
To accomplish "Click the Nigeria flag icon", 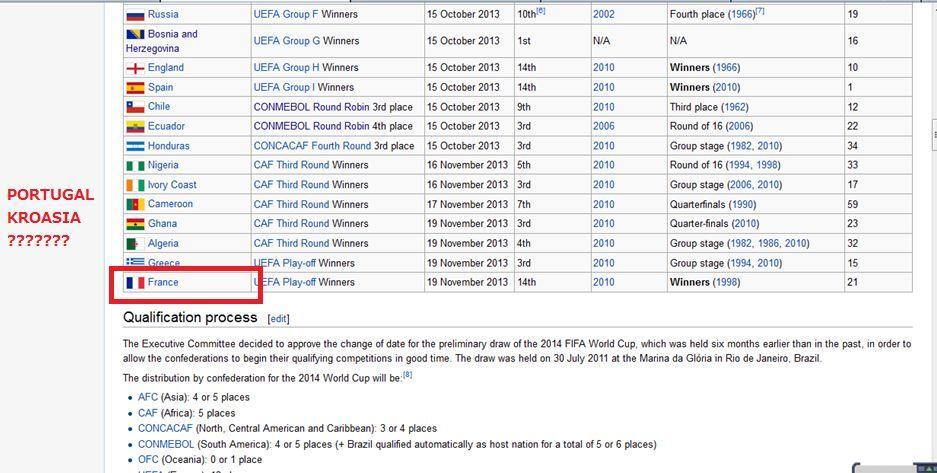I will coord(135,165).
